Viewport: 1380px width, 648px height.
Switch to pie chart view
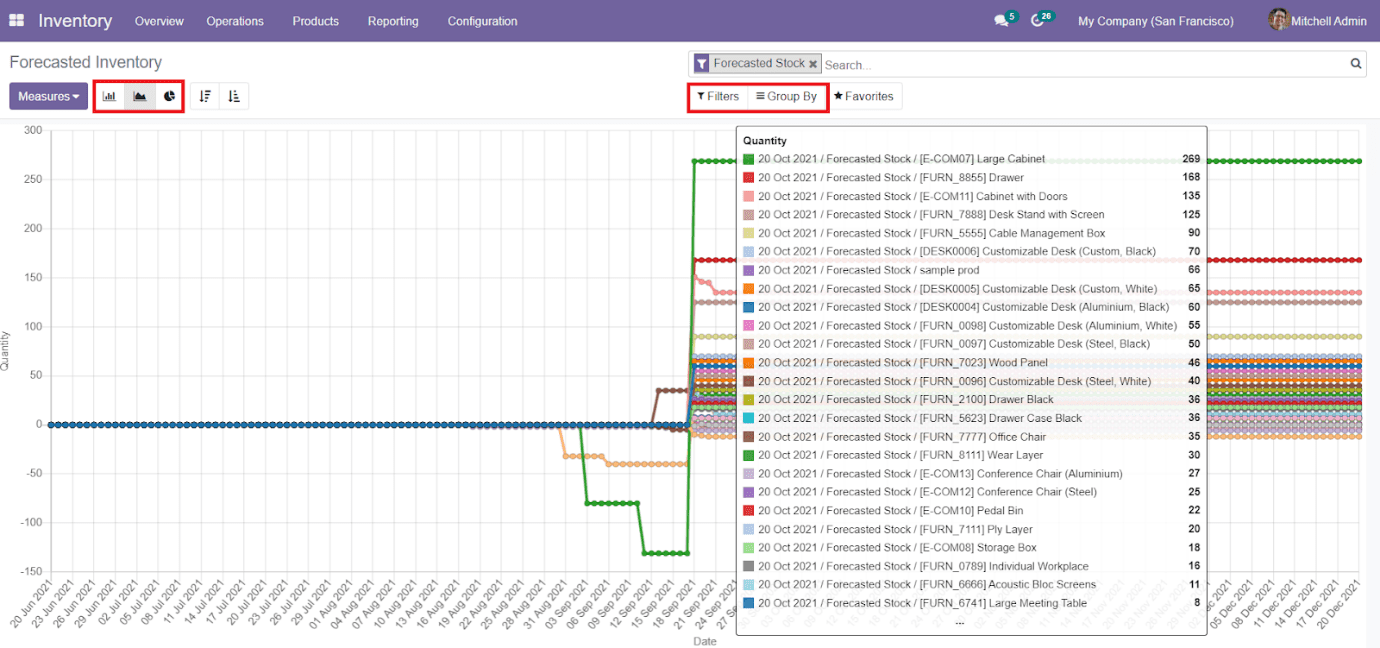pos(168,95)
